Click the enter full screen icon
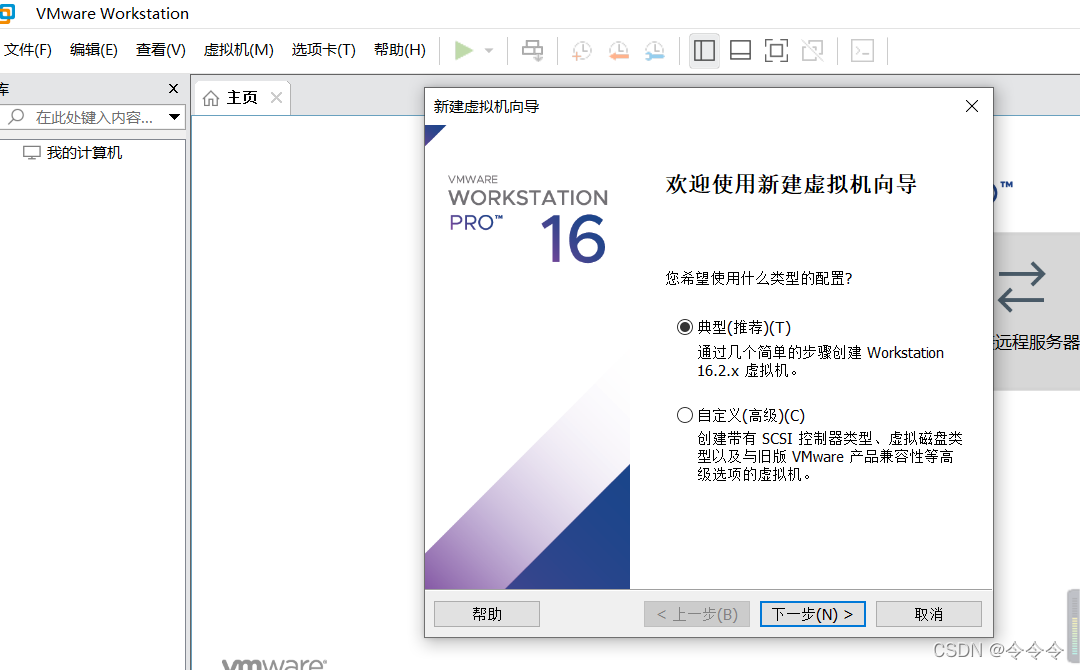The width and height of the screenshot is (1080, 670). (776, 50)
